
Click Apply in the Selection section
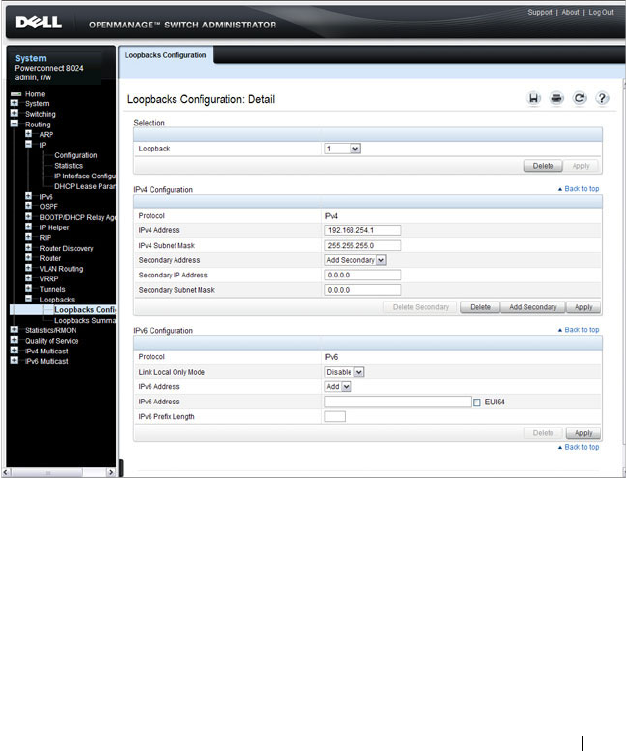click(x=581, y=166)
